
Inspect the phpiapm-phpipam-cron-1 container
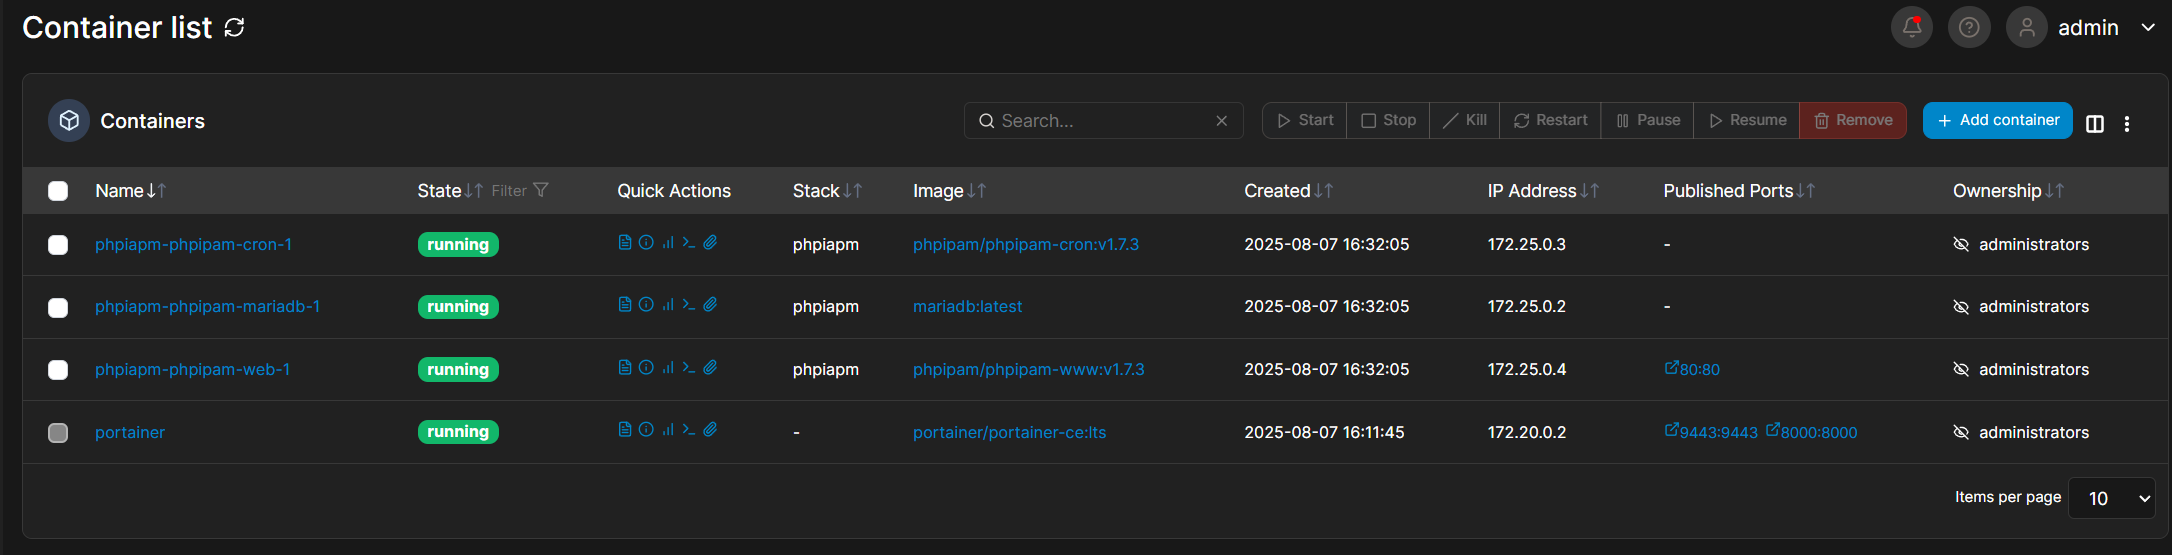[x=646, y=243]
